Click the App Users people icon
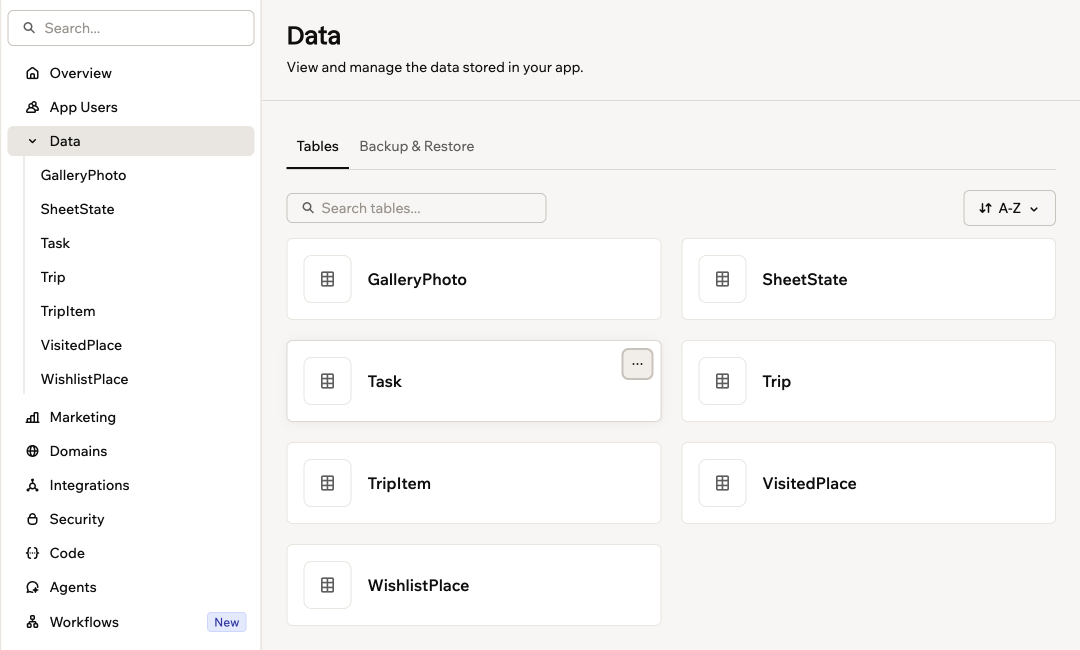Screen dimensions: 1080x650 [32, 107]
